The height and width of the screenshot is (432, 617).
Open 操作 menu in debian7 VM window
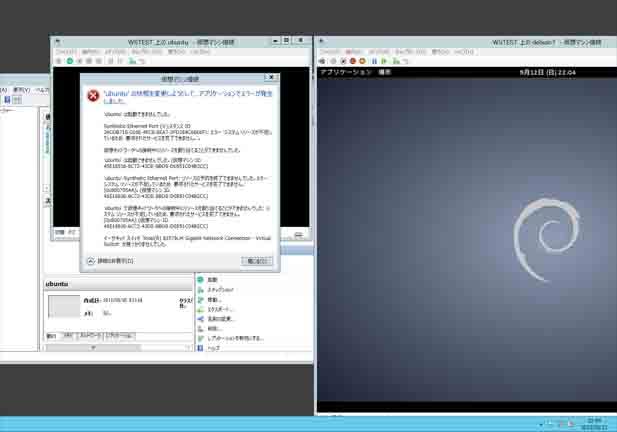(x=354, y=52)
